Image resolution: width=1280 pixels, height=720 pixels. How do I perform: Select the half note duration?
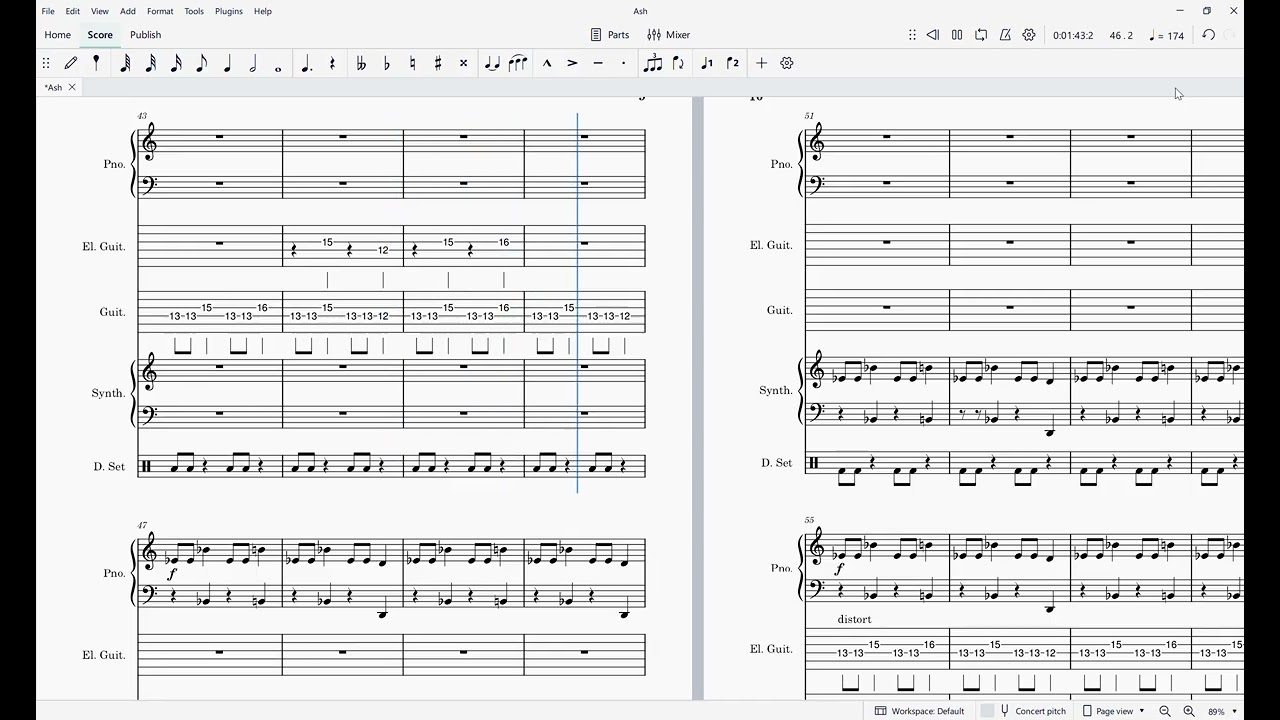click(252, 63)
